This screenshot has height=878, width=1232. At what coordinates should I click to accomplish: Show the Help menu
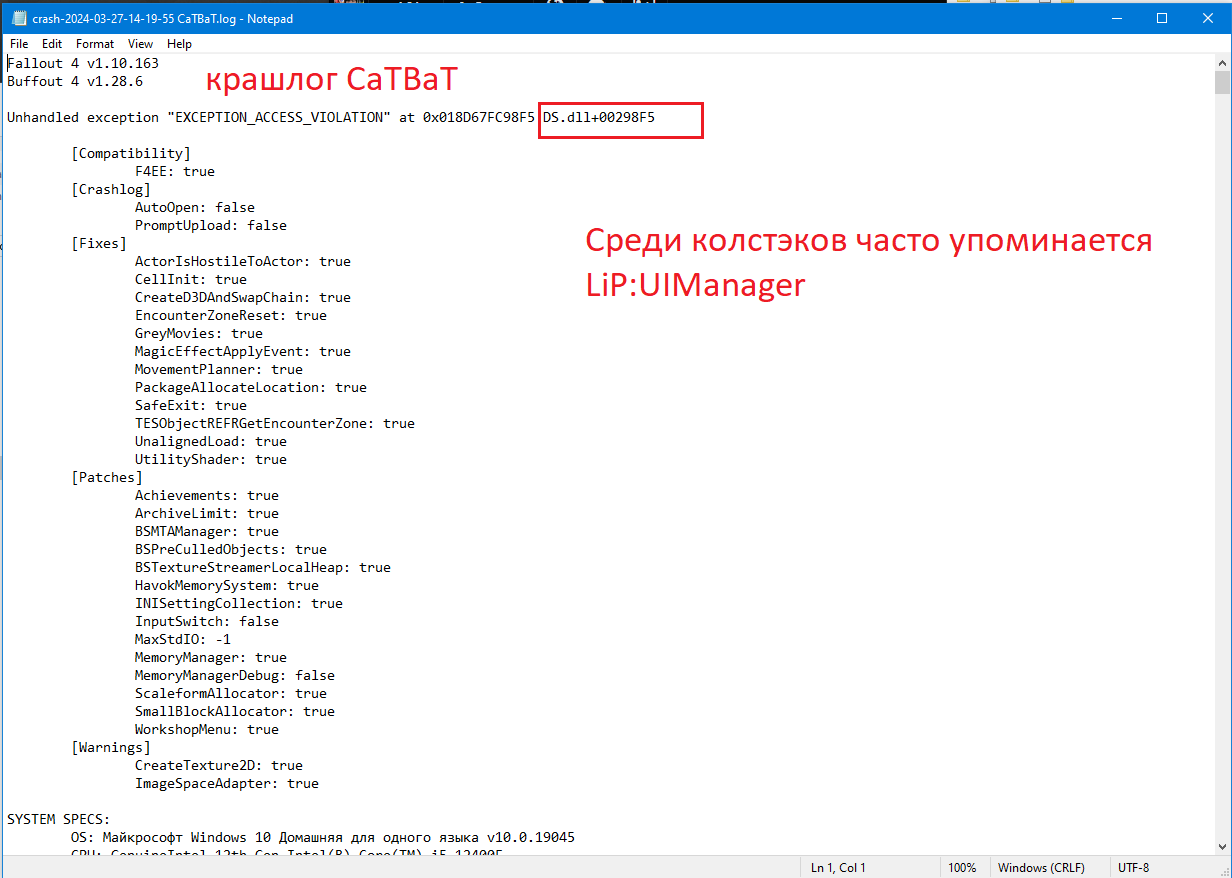point(179,44)
